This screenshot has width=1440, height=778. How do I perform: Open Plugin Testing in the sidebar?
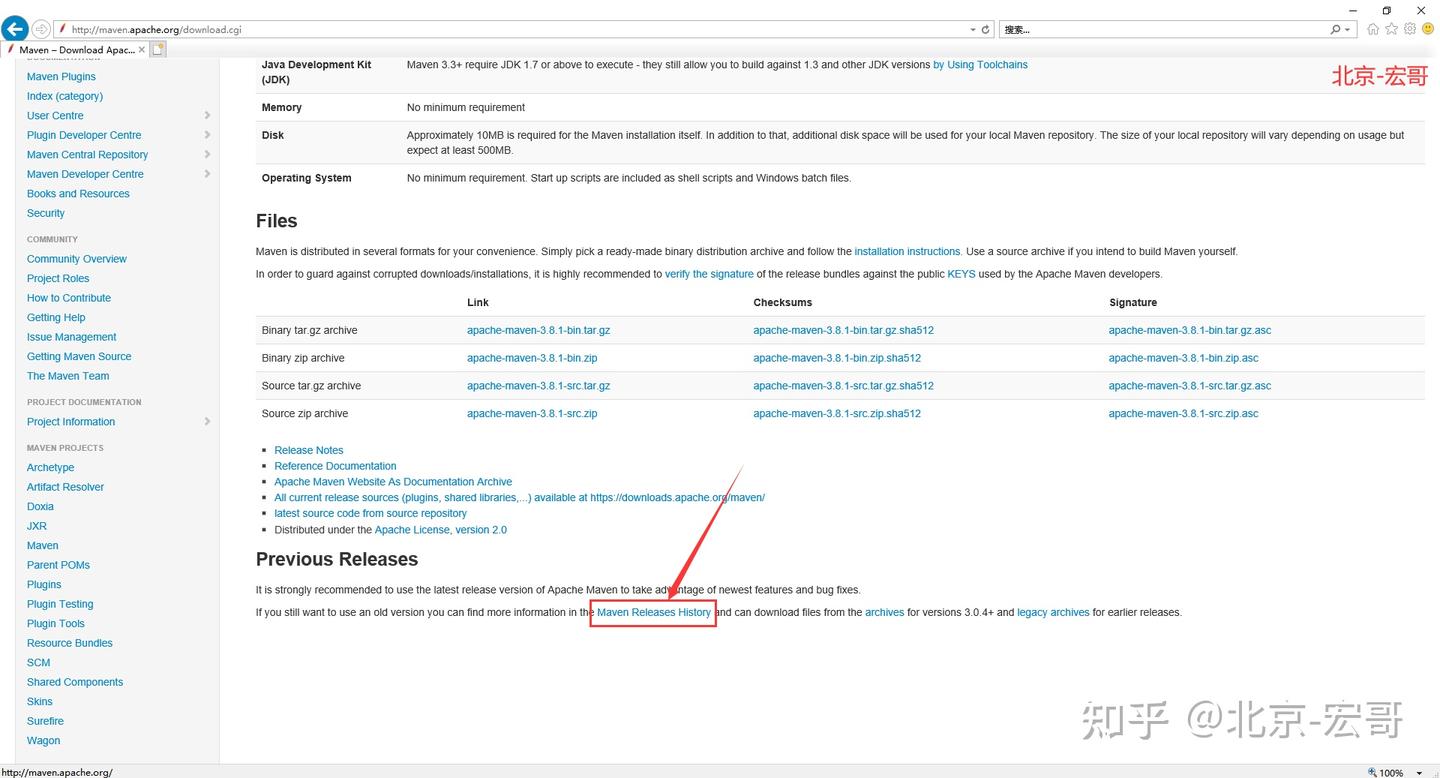60,604
